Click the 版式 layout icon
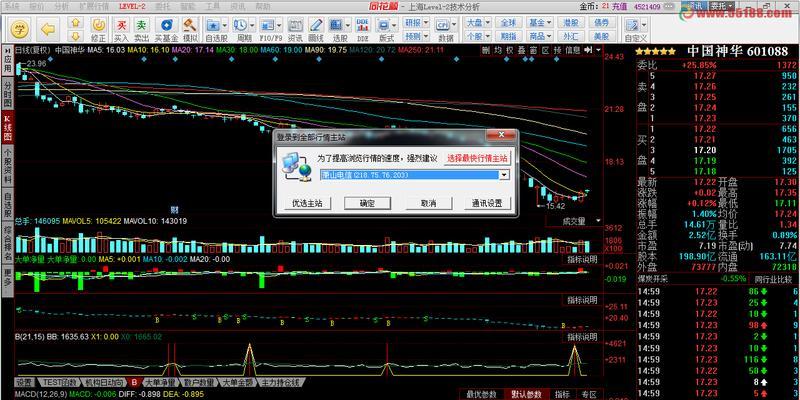This screenshot has height=400, width=800. pyautogui.click(x=386, y=24)
